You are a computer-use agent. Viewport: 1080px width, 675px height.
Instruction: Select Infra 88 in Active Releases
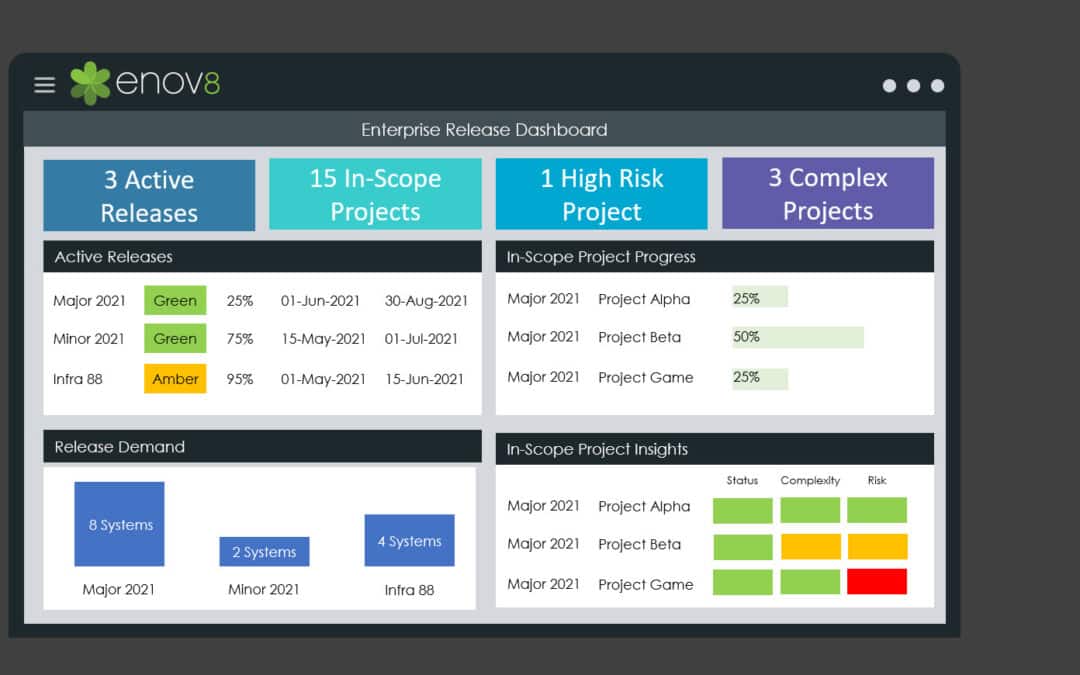78,379
